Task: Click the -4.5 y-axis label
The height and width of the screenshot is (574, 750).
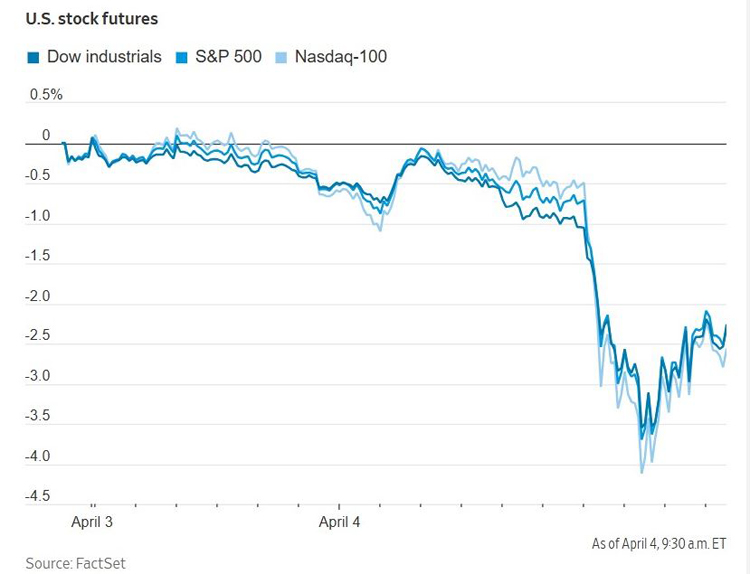Action: point(37,496)
